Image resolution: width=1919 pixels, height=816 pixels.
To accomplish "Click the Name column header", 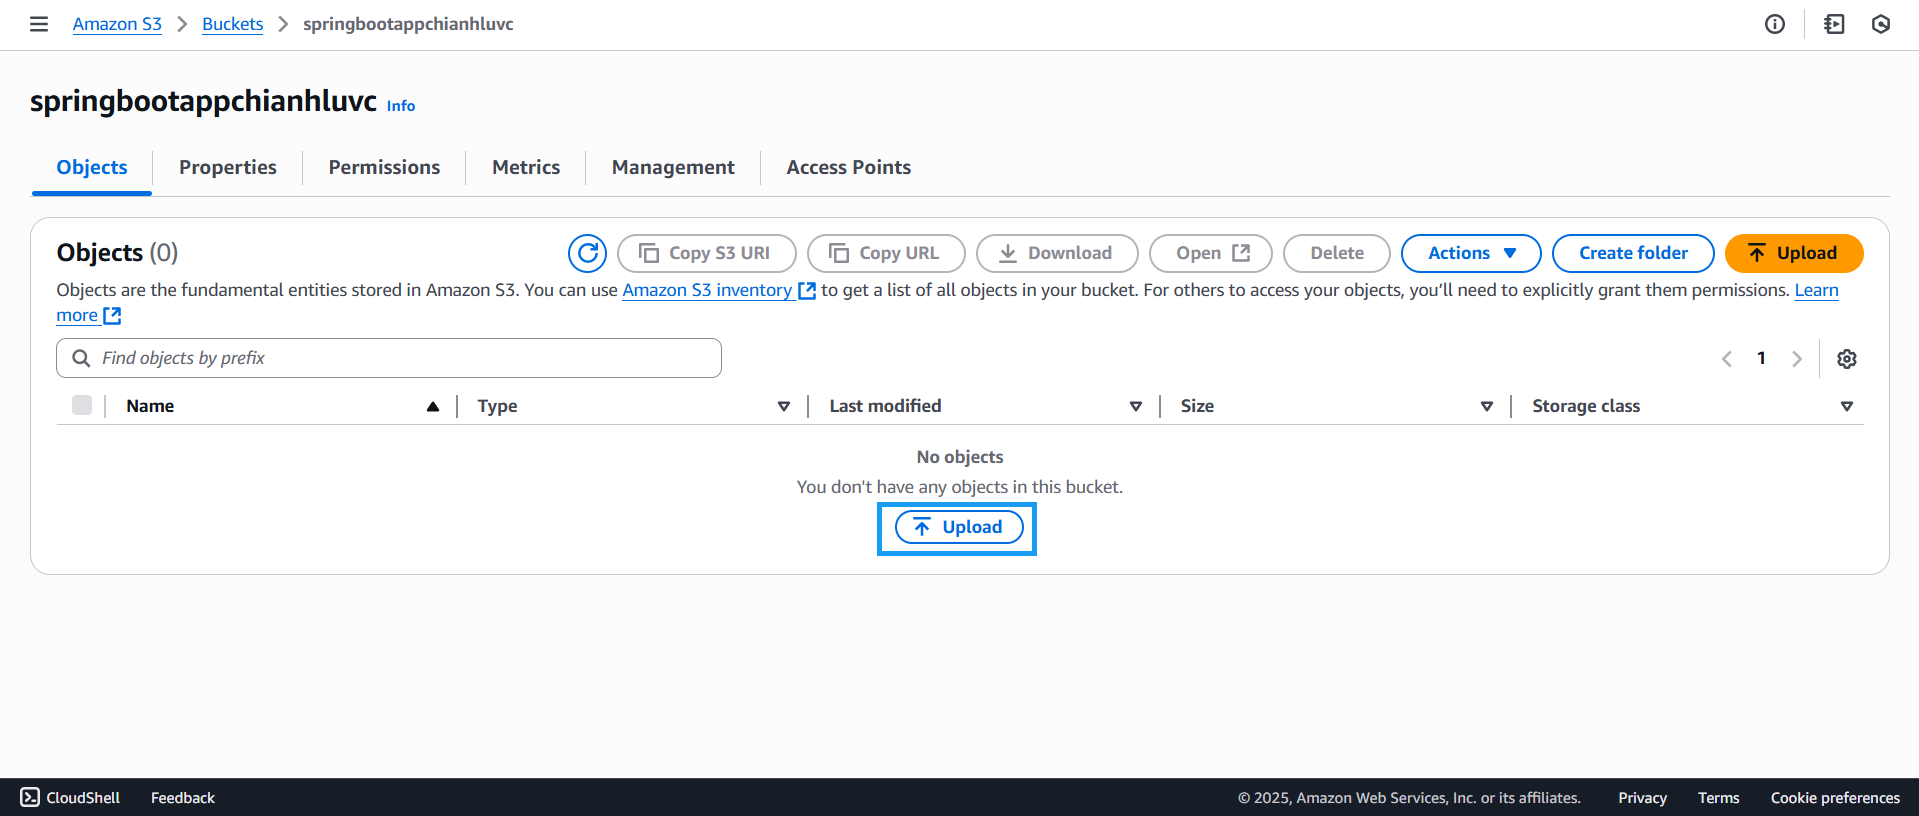I will tap(150, 406).
